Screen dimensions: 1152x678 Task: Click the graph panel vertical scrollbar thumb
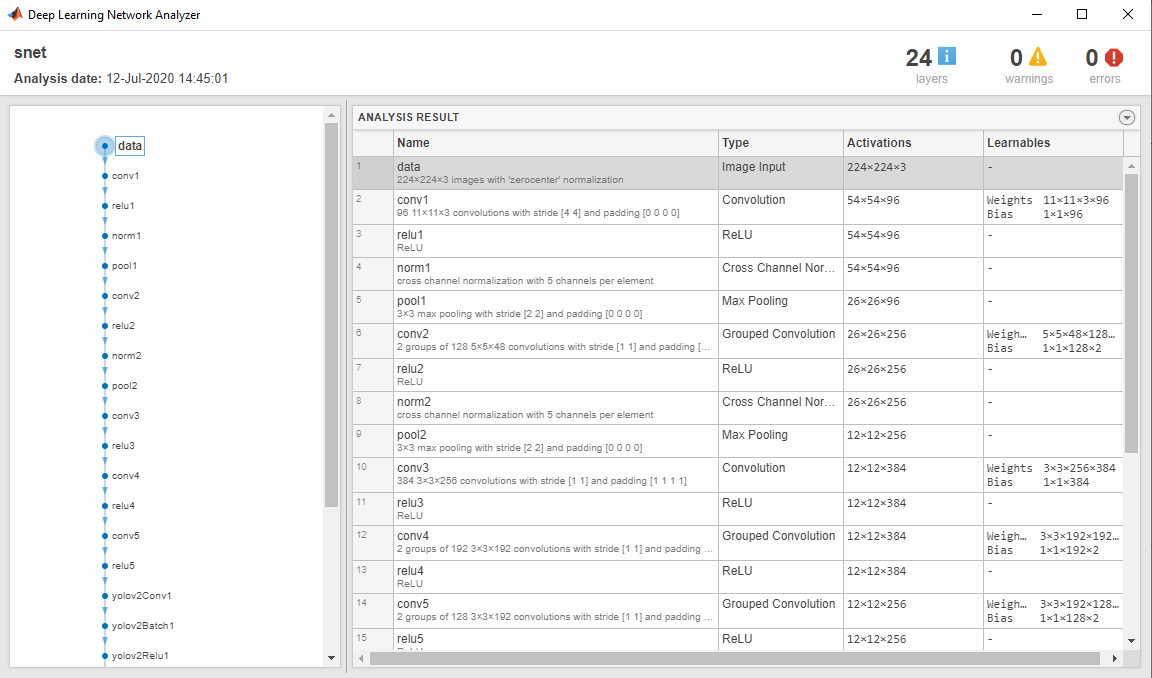point(331,315)
